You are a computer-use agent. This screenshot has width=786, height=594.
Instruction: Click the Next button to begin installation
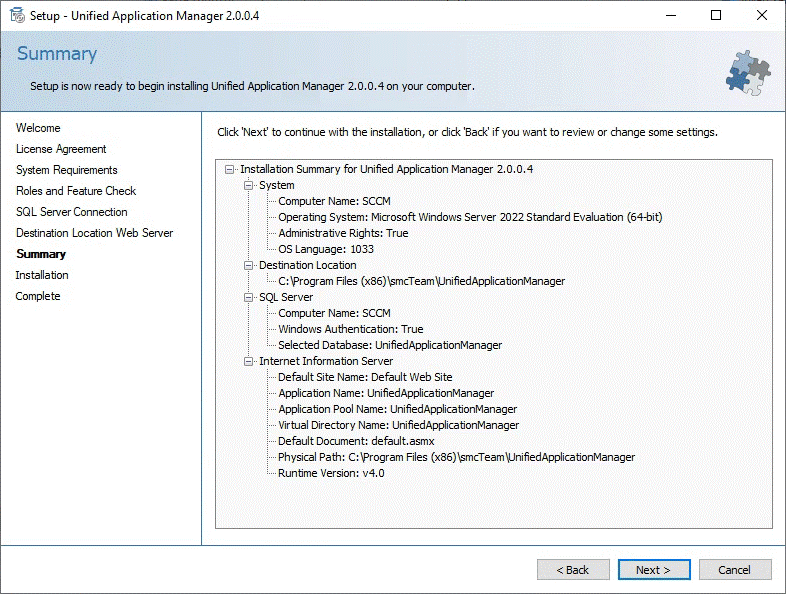[x=654, y=570]
